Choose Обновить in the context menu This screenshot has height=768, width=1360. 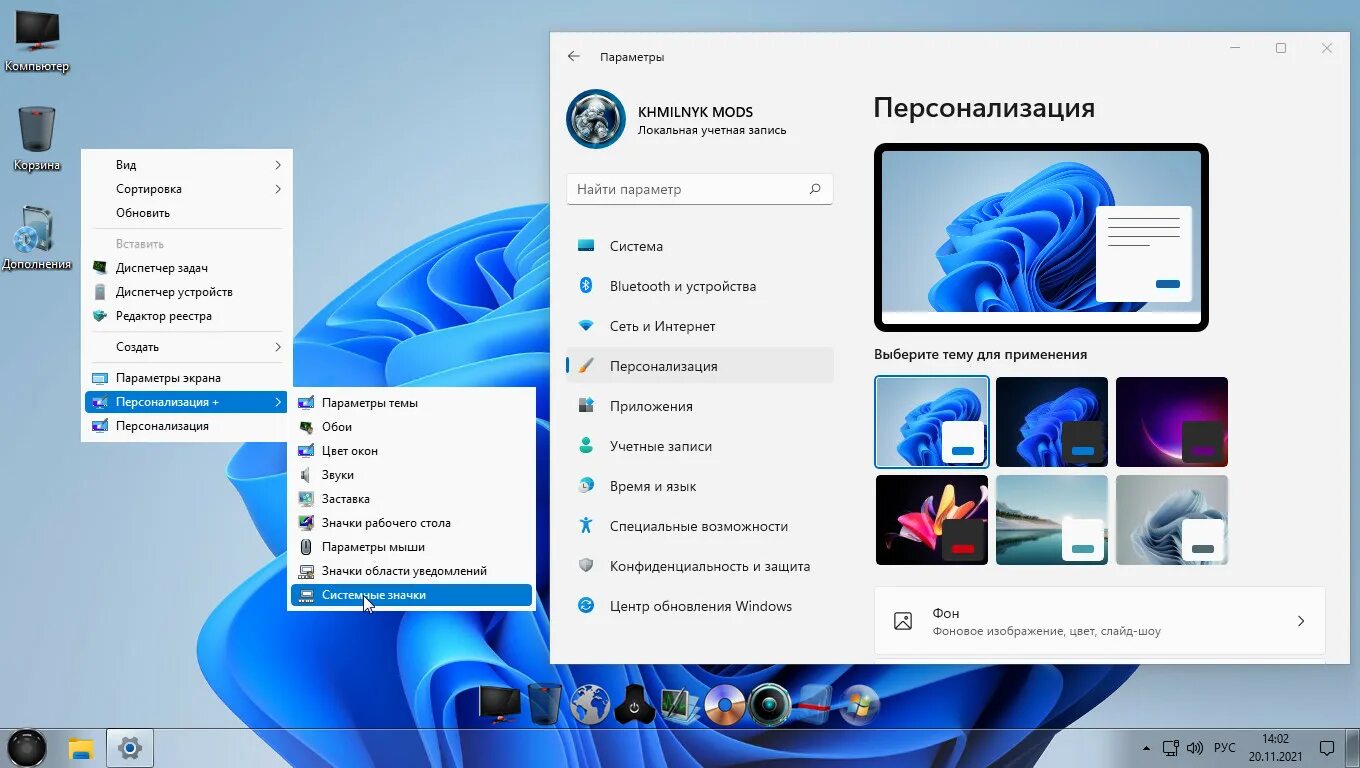click(187, 213)
